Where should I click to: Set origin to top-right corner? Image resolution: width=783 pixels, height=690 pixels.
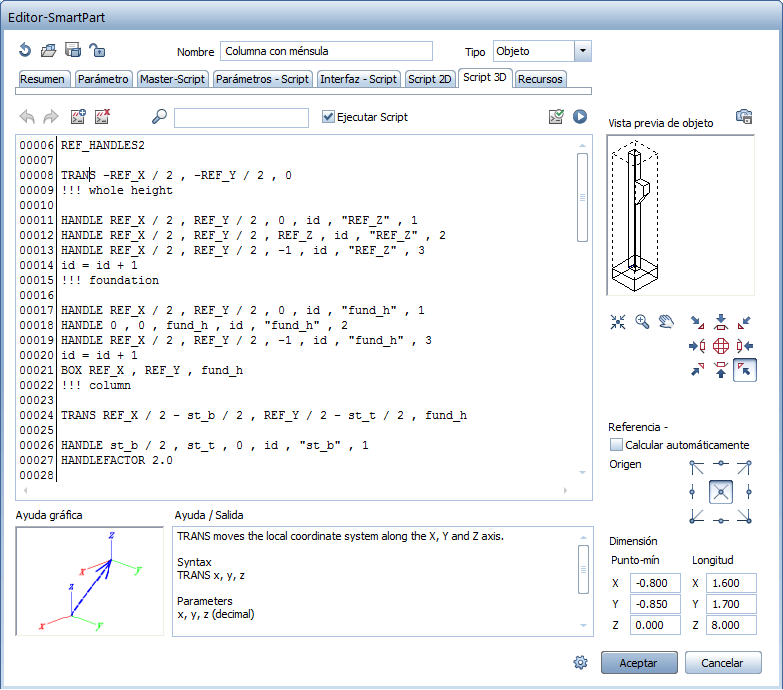click(744, 468)
